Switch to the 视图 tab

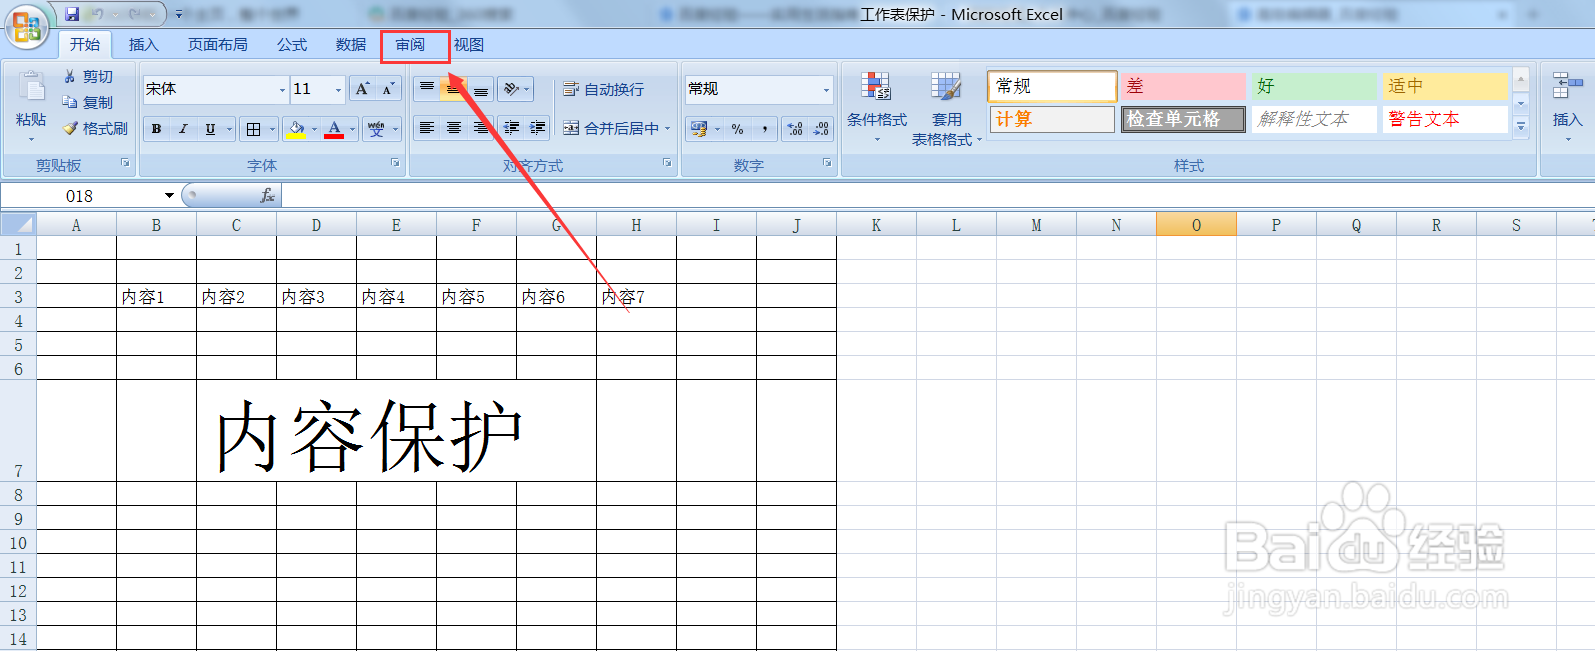469,44
